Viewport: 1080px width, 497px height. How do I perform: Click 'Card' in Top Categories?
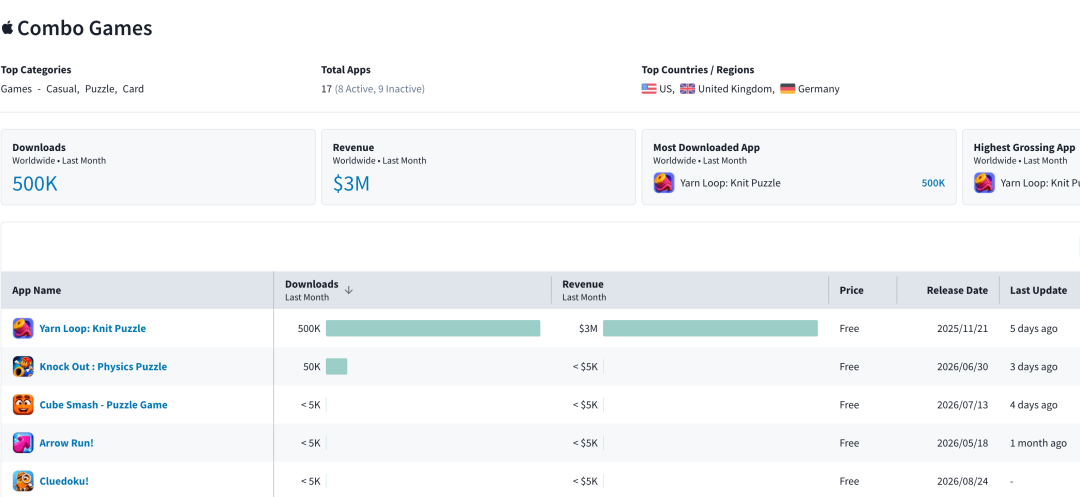pos(133,89)
